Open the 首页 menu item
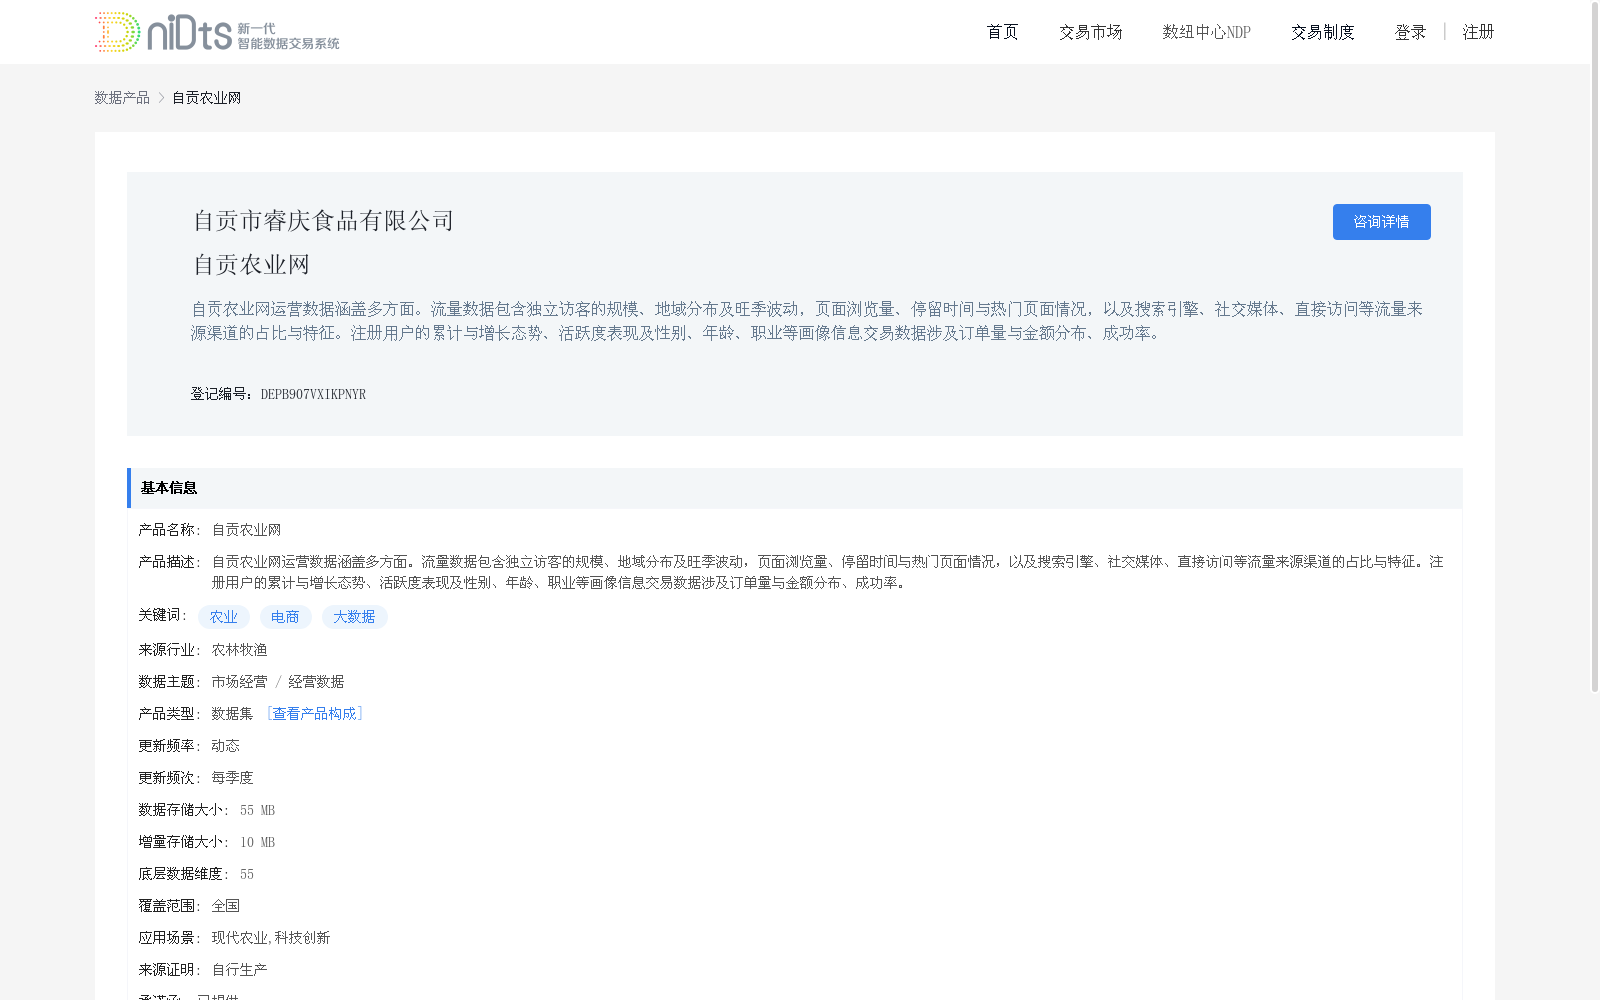Viewport: 1600px width, 1000px height. 1002,32
